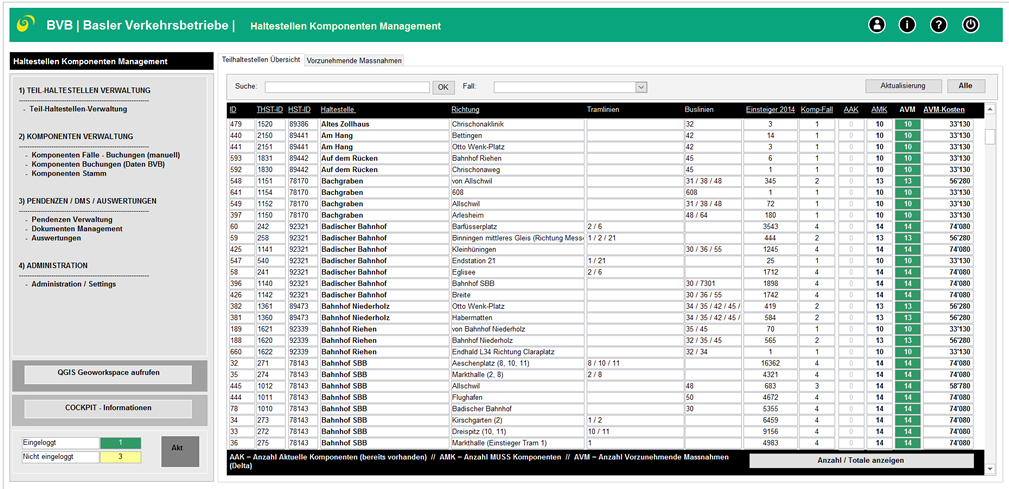1009x489 pixels.
Task: Click Anzahl / Totale anzeigen button
Action: click(x=861, y=461)
